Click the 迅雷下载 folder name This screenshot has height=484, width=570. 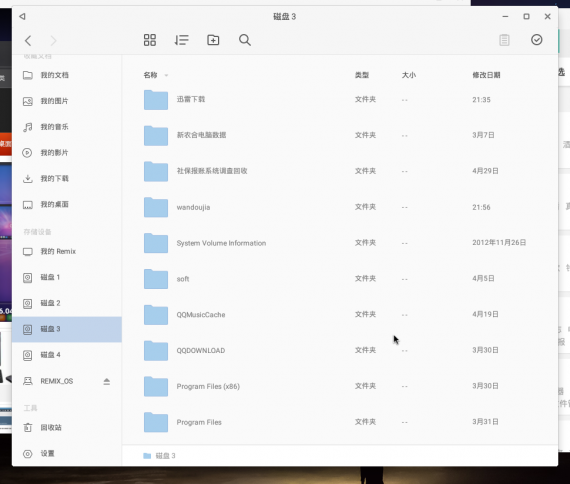[x=191, y=99]
